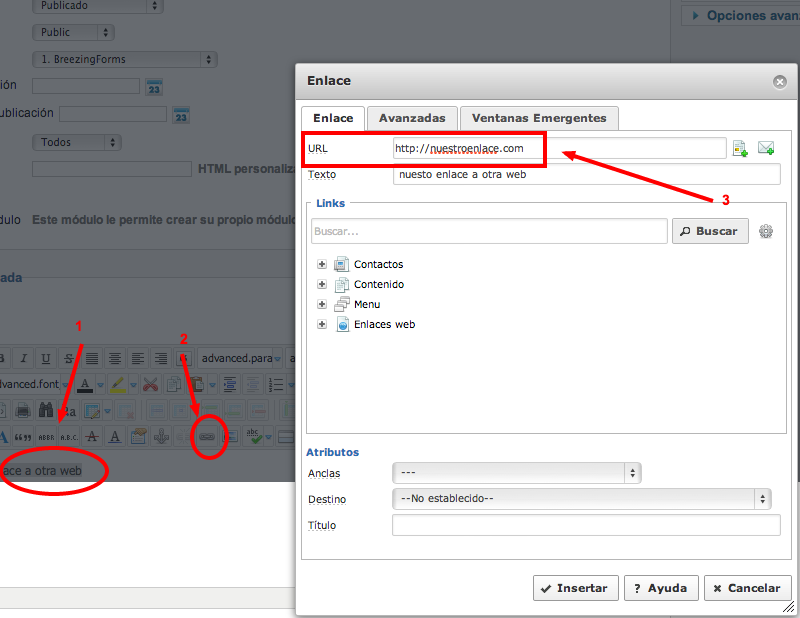
Task: Insert a numbered list
Action: point(276,384)
